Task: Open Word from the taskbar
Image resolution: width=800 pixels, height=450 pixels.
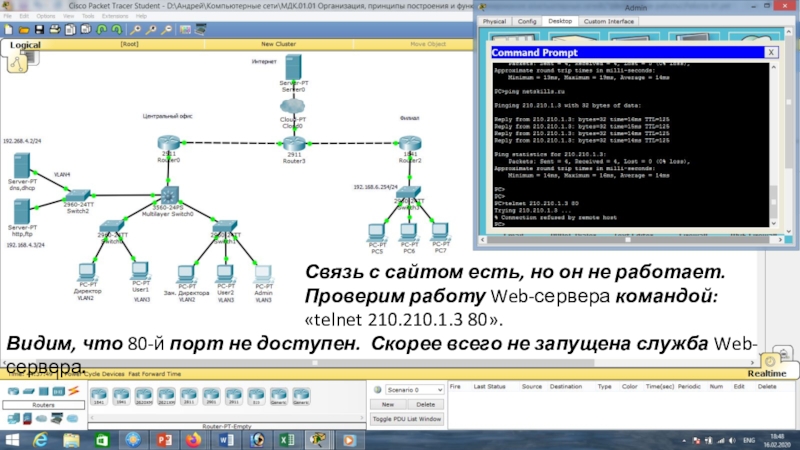Action: [x=226, y=440]
